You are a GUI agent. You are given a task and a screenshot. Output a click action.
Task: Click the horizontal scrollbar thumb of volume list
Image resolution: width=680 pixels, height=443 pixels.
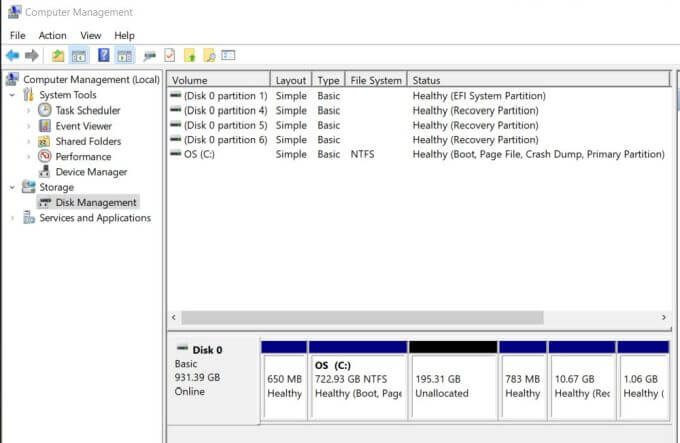click(362, 317)
